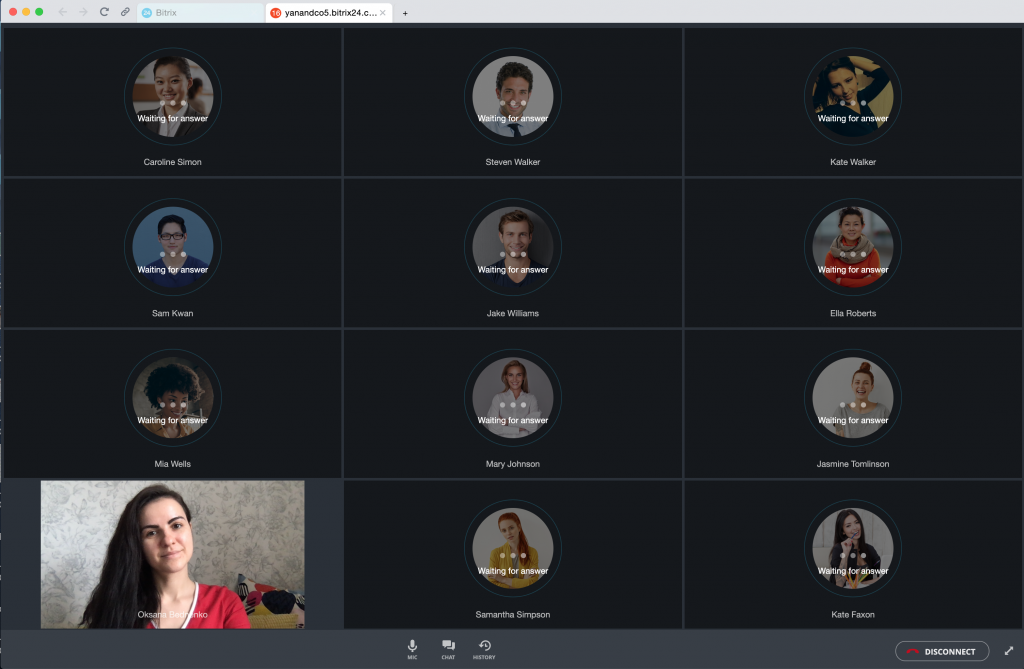The image size is (1024, 669).
Task: Click Ella Roberts' profile picture
Action: 853,248
